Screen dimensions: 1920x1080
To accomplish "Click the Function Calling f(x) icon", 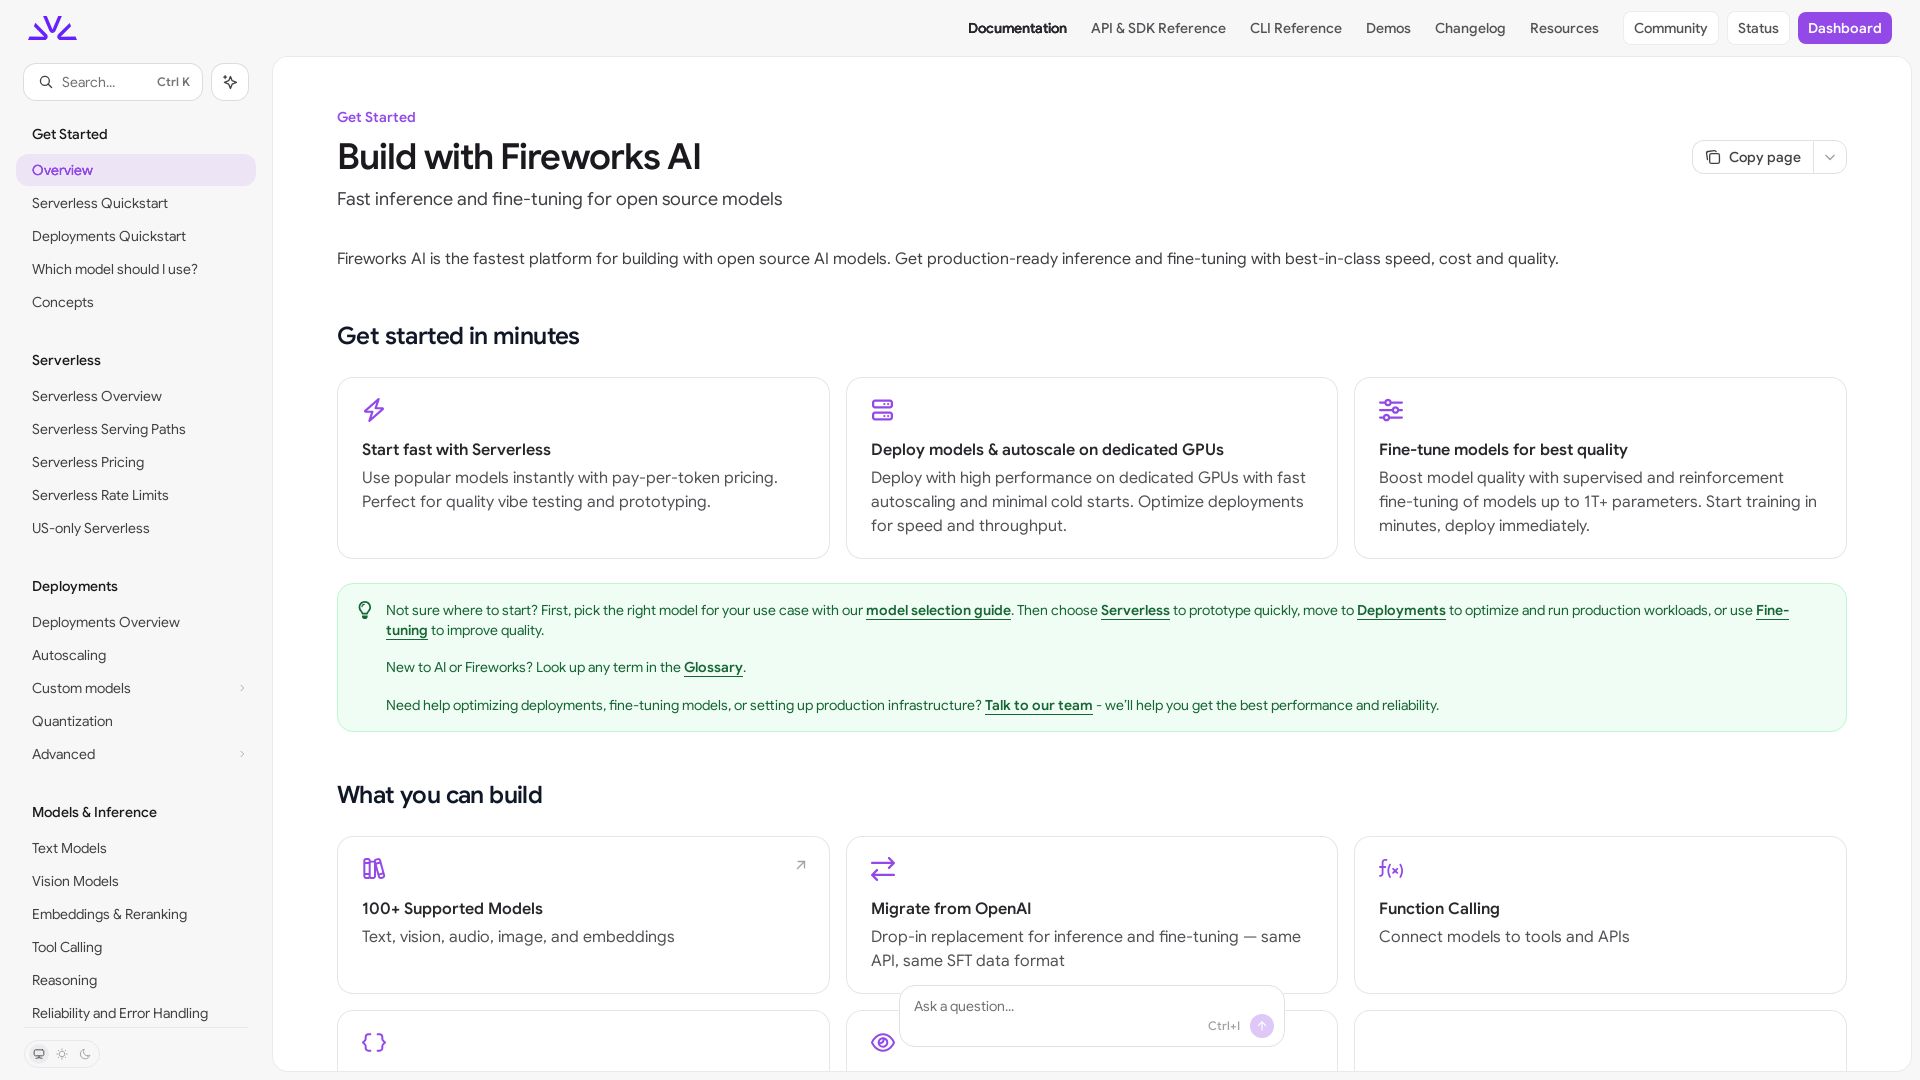I will [x=1391, y=869].
